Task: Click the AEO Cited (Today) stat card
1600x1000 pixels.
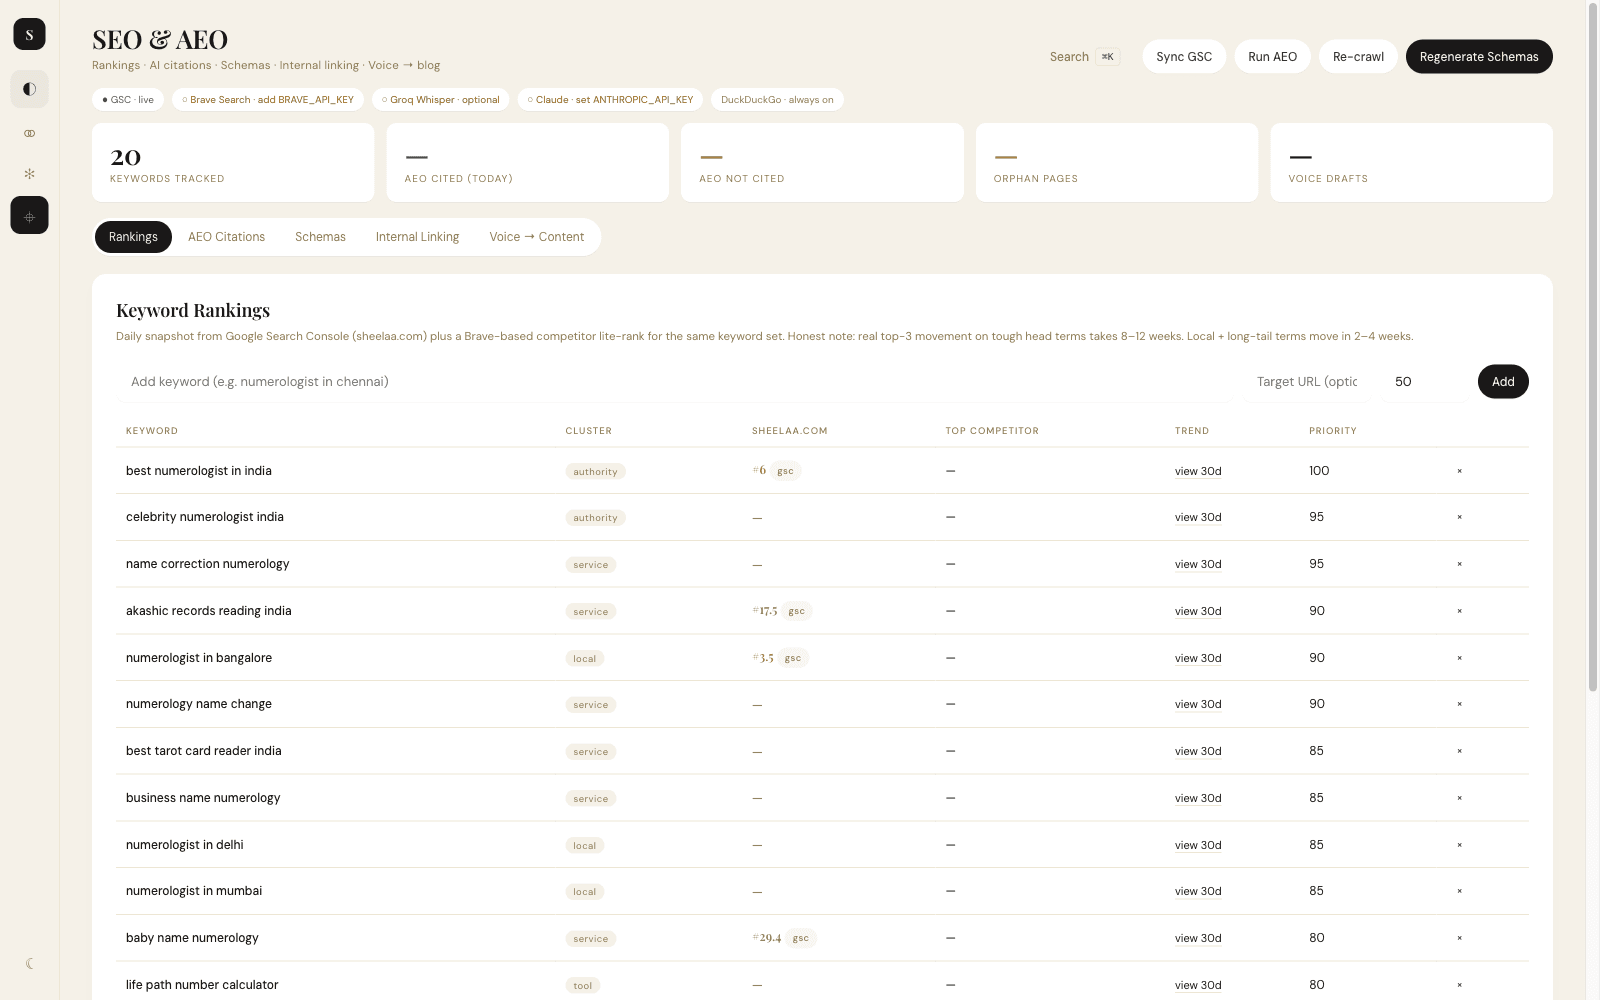Action: (528, 163)
